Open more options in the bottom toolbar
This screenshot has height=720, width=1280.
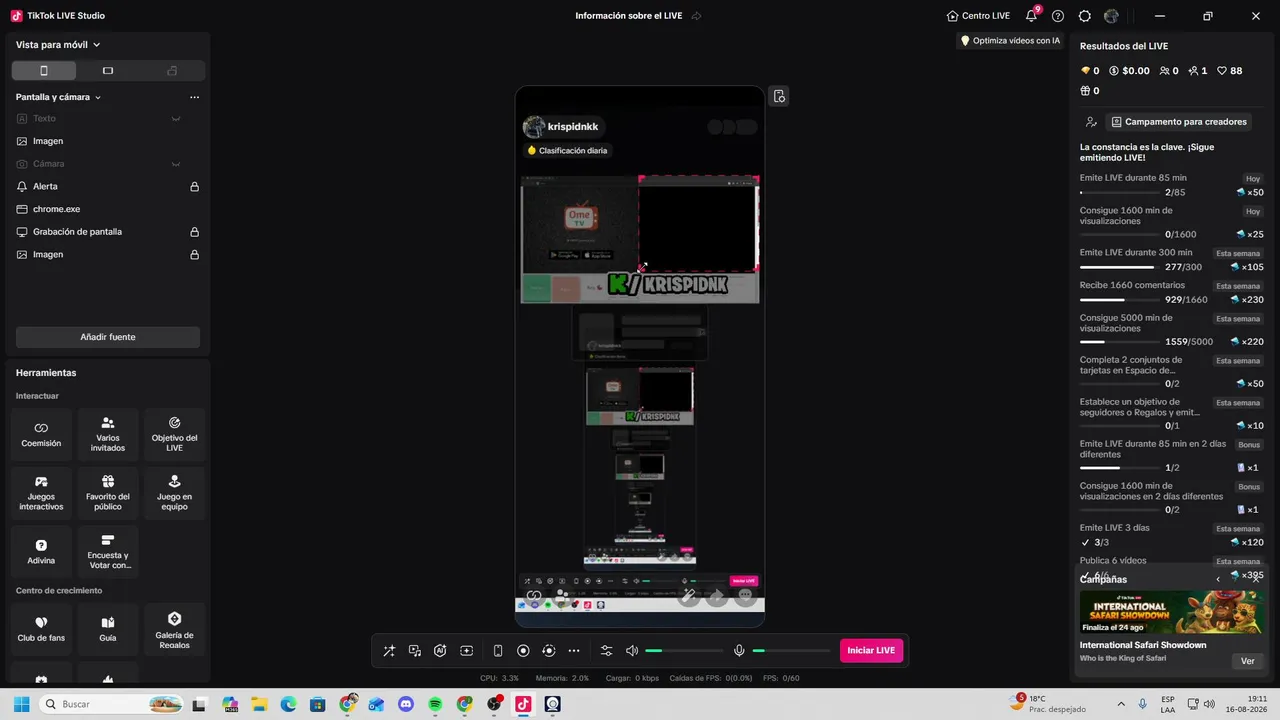[574, 651]
